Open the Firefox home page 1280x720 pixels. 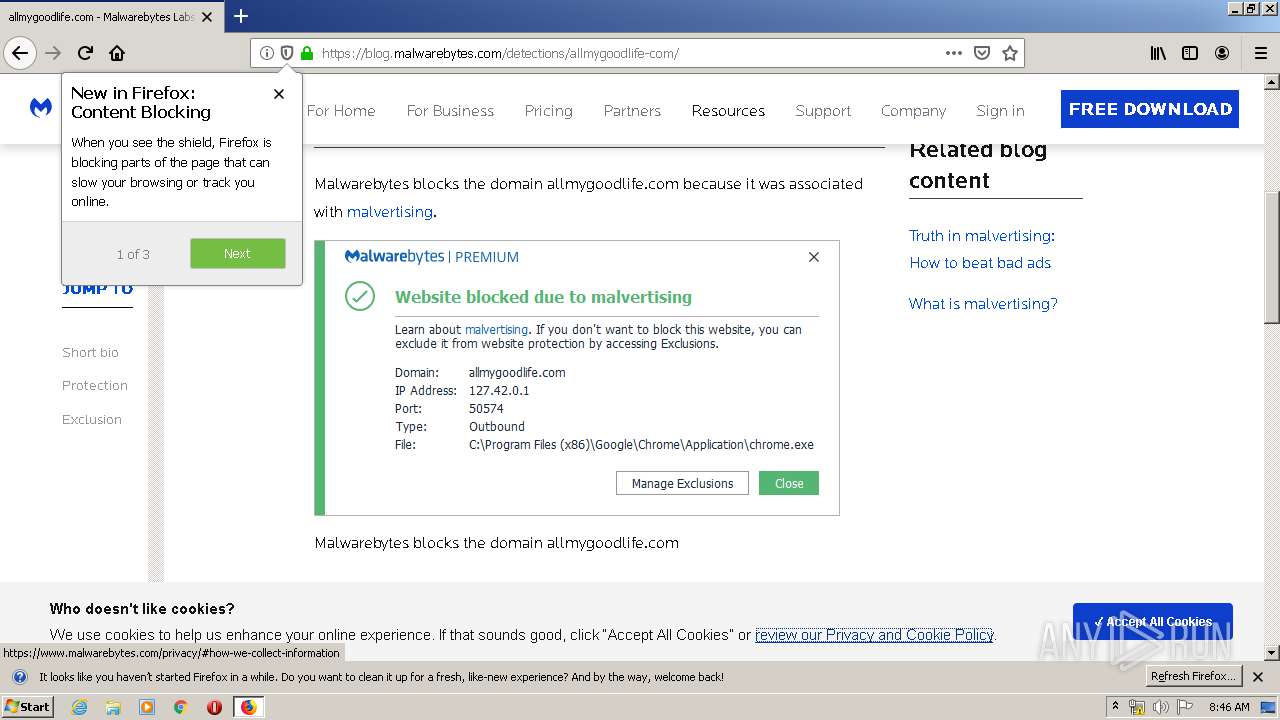pos(117,53)
